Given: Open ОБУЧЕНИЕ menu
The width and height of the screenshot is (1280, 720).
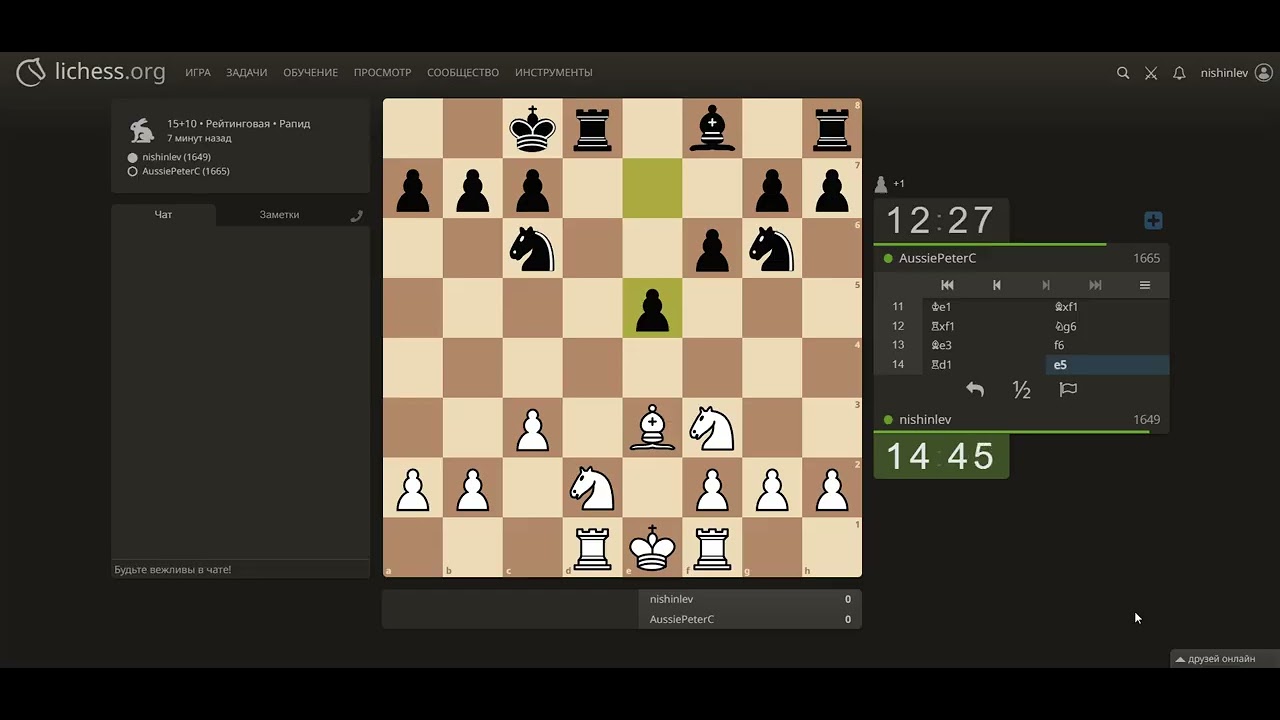Looking at the screenshot, I should click(x=310, y=73).
